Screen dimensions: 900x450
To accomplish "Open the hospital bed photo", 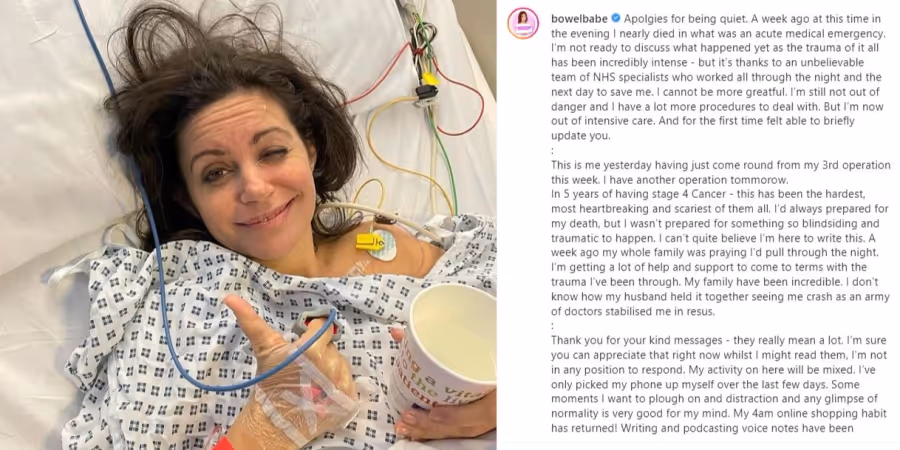I will tap(249, 225).
